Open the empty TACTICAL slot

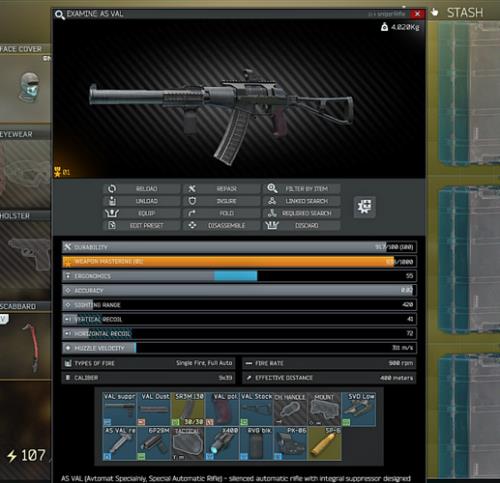(x=188, y=444)
